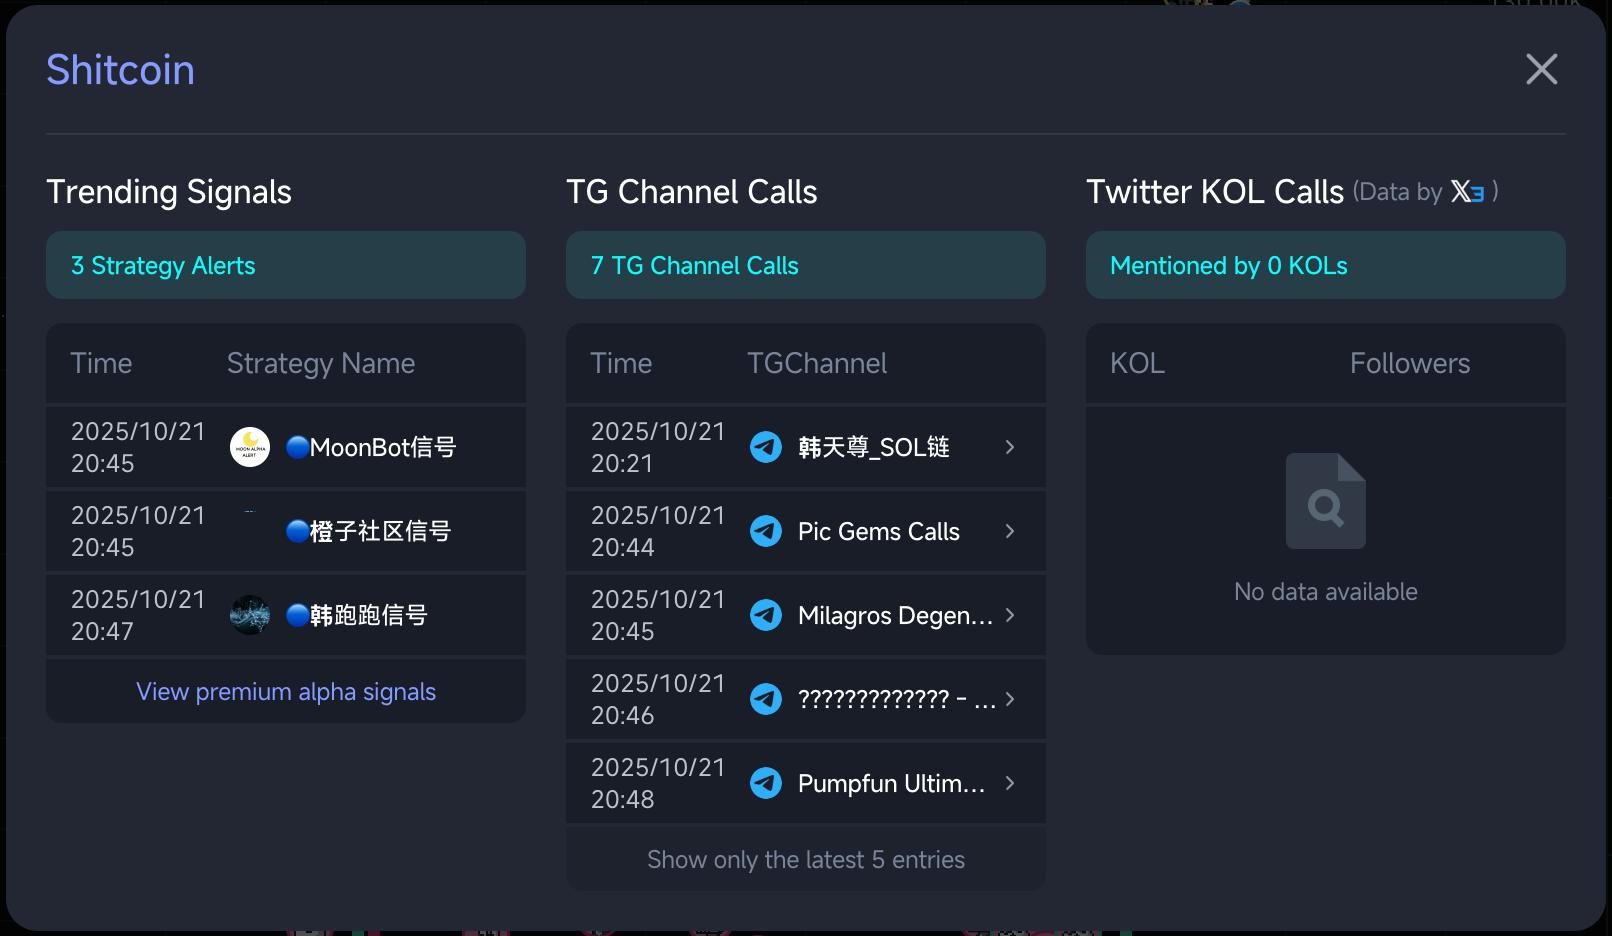This screenshot has width=1612, height=936.
Task: Expand the Milagros Degen row chevron
Action: 1010,615
